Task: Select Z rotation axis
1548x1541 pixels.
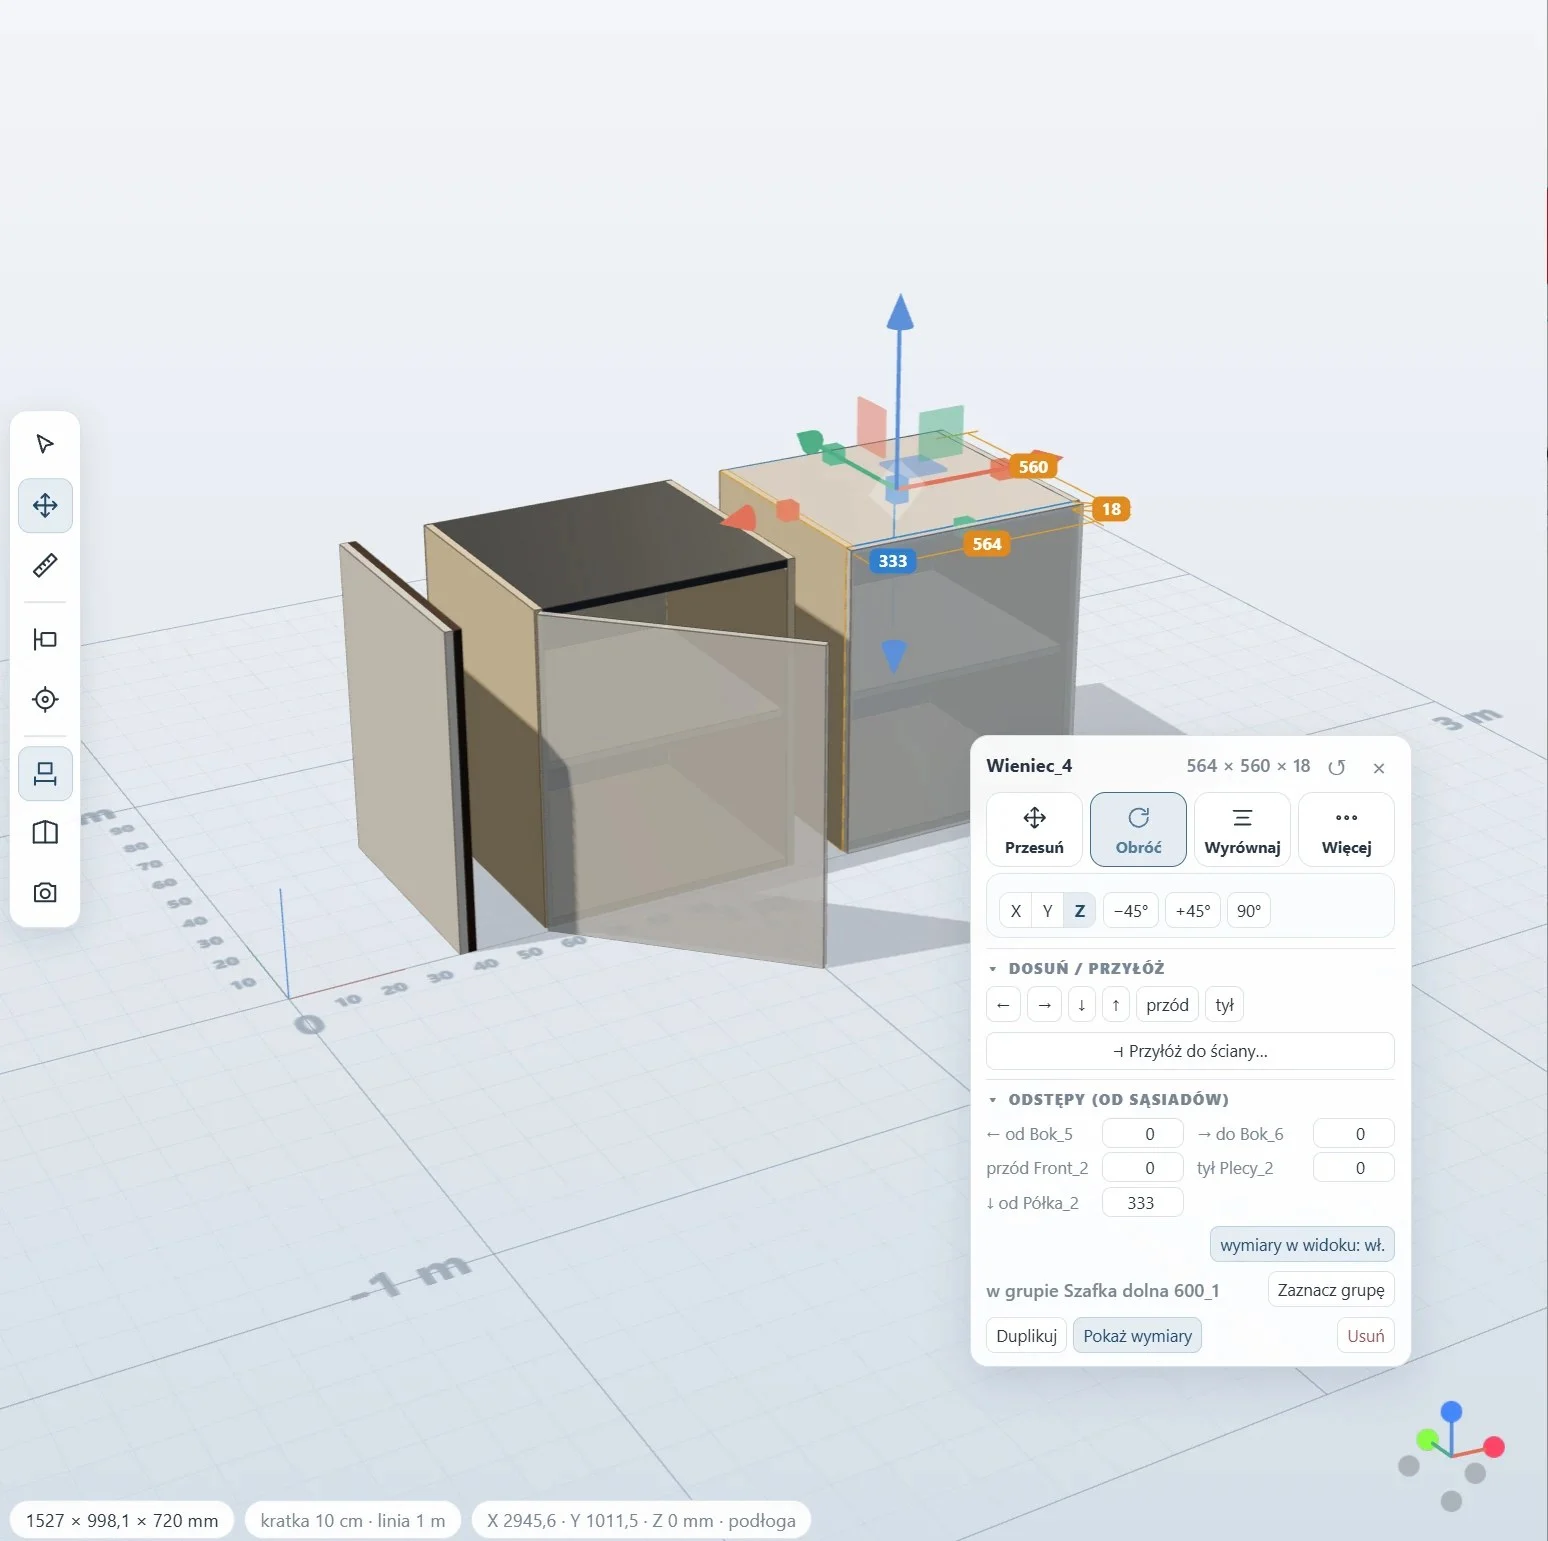Action: click(1079, 911)
